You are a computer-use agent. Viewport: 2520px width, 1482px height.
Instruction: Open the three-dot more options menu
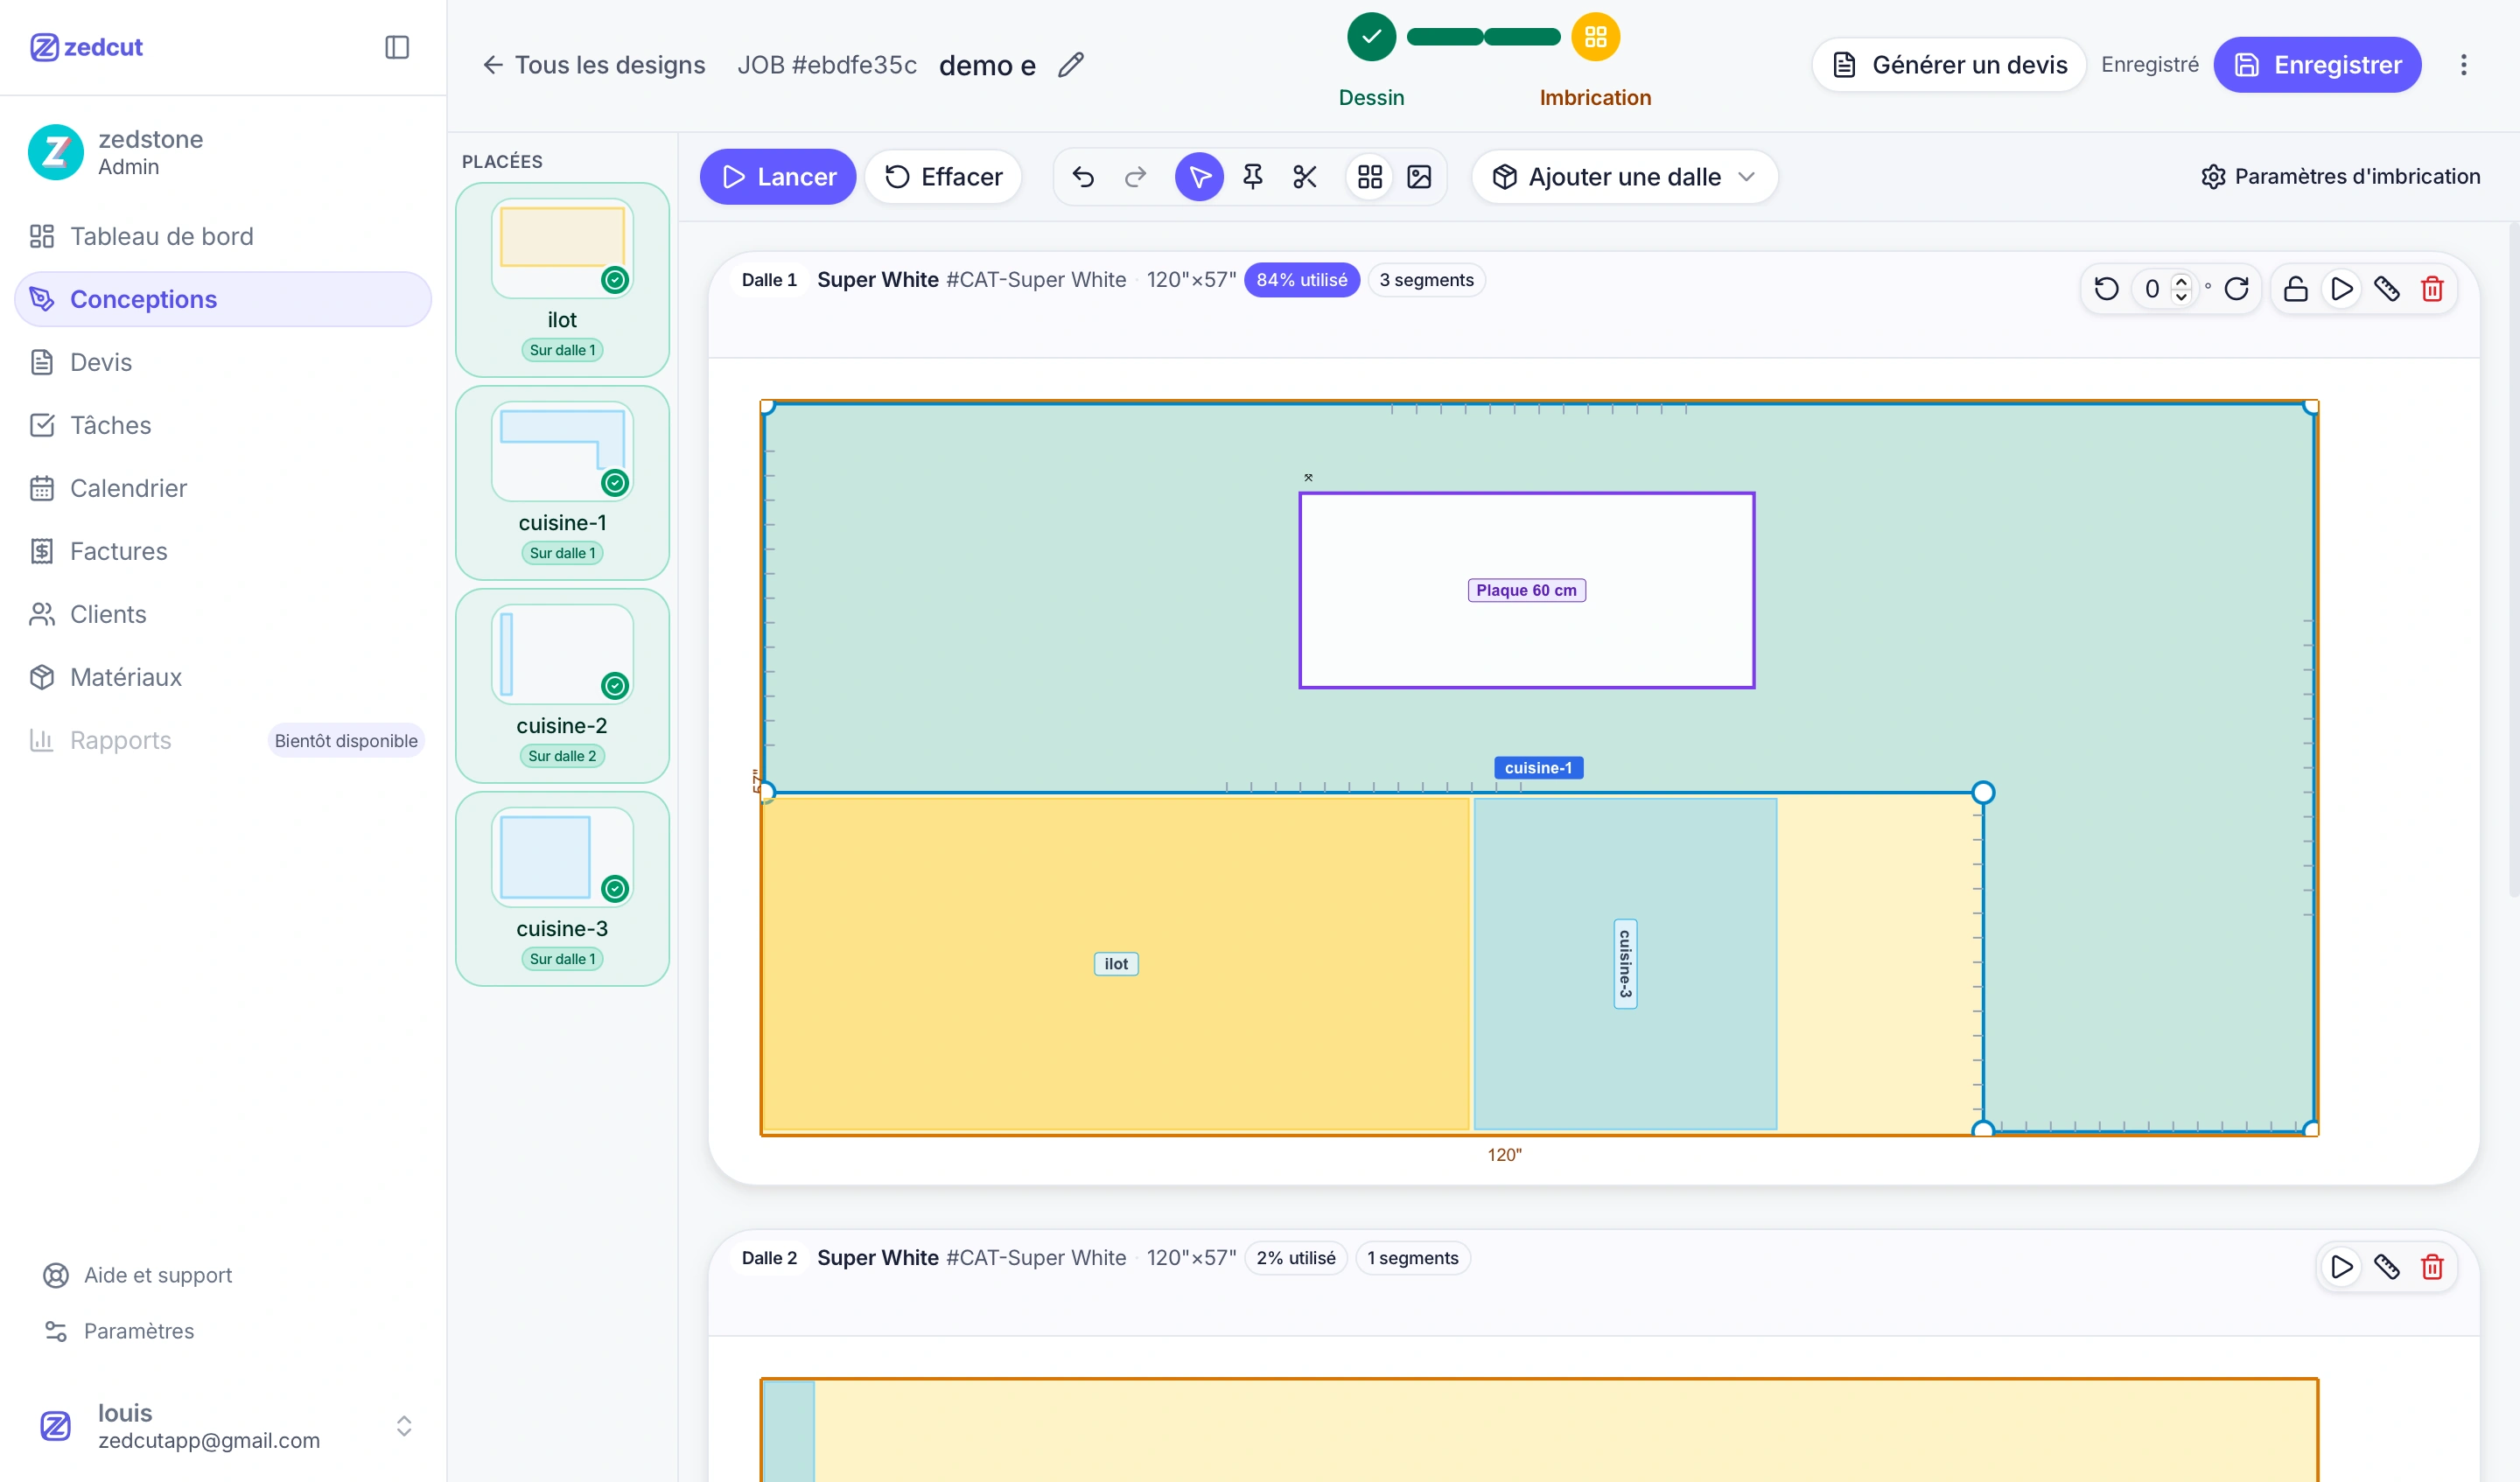point(2463,65)
